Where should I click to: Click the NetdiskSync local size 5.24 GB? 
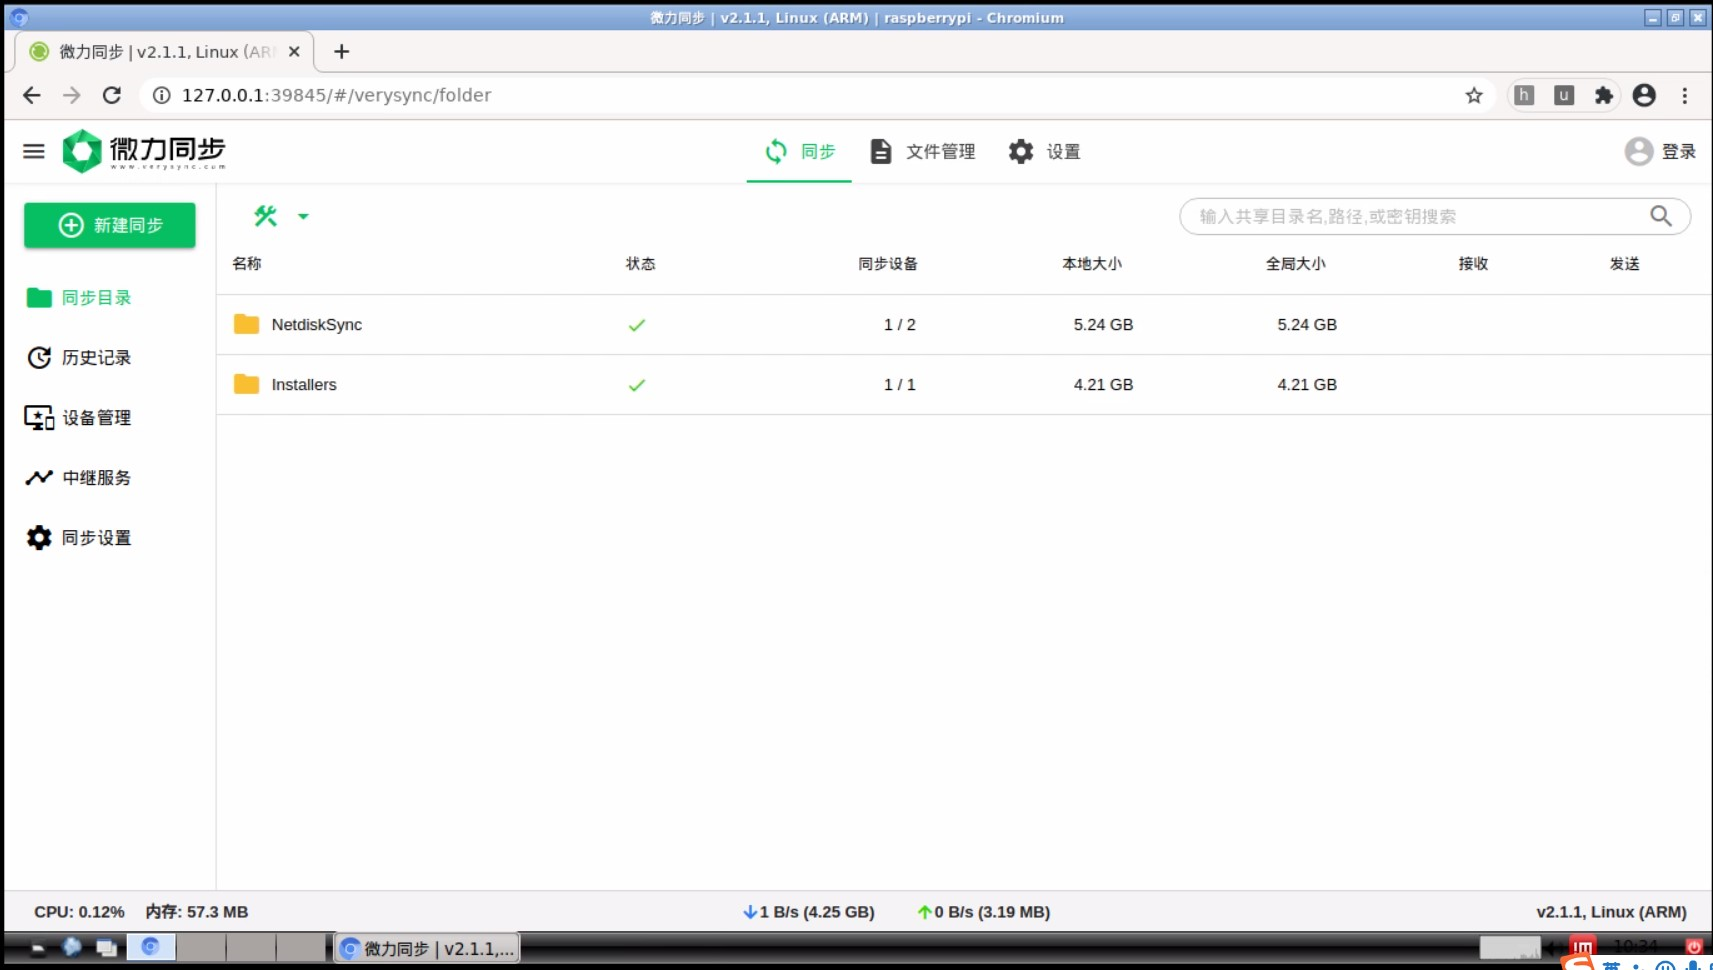pyautogui.click(x=1103, y=324)
